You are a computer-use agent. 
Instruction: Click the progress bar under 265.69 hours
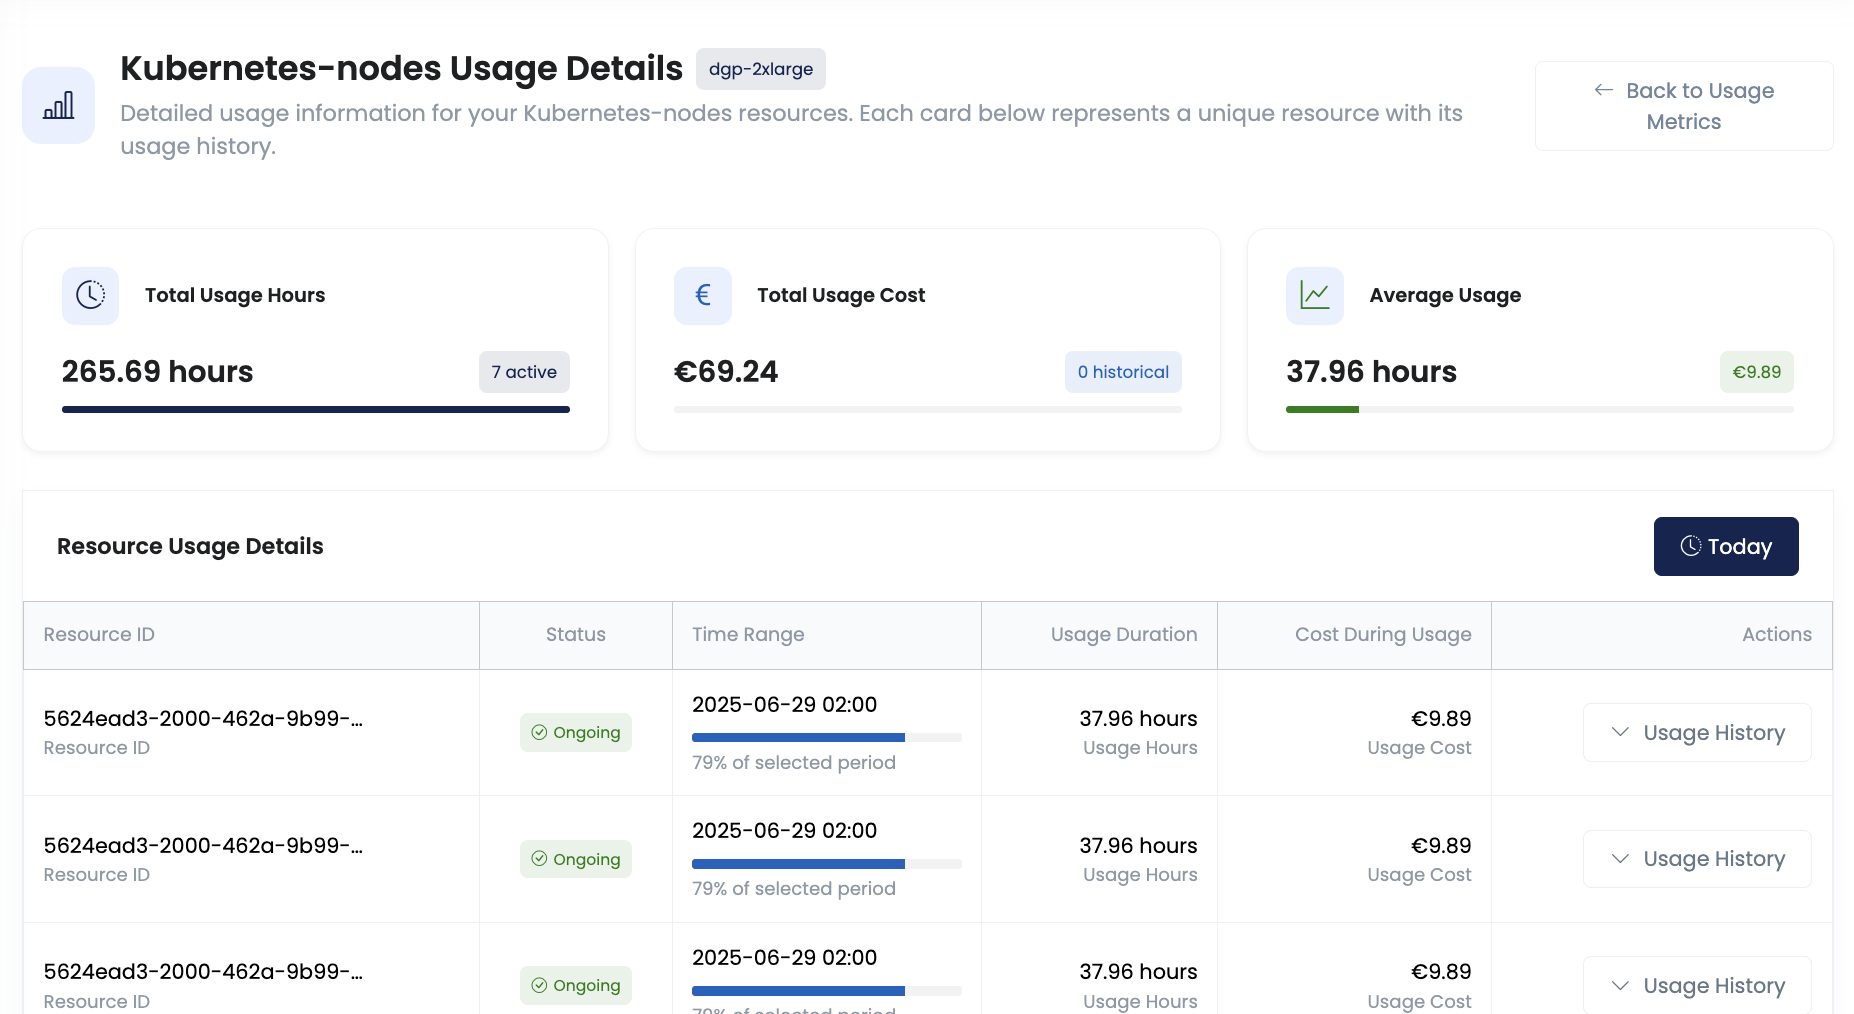tap(316, 409)
